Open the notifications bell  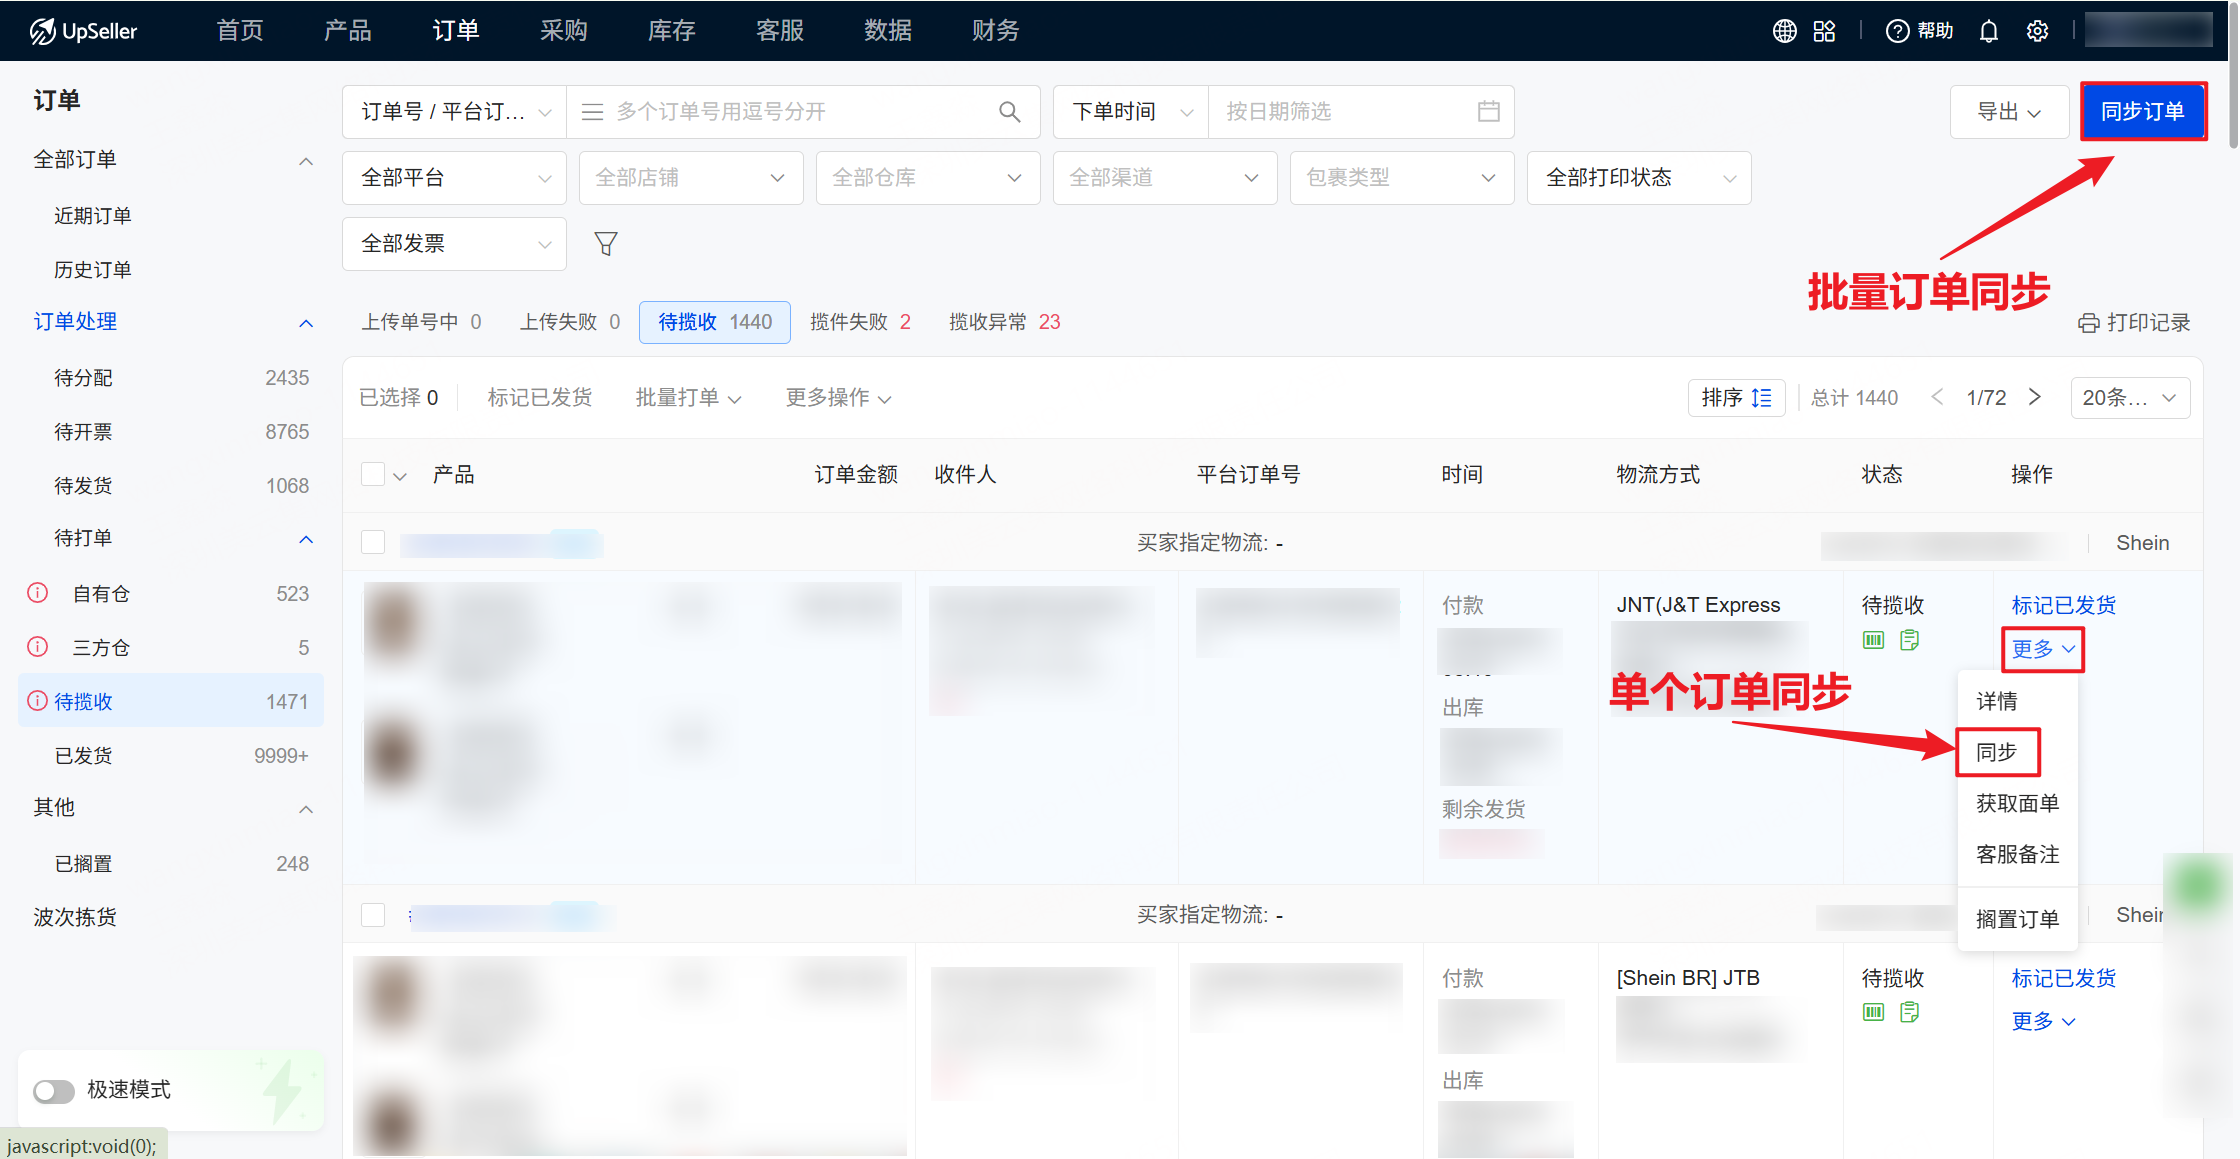pos(1989,31)
